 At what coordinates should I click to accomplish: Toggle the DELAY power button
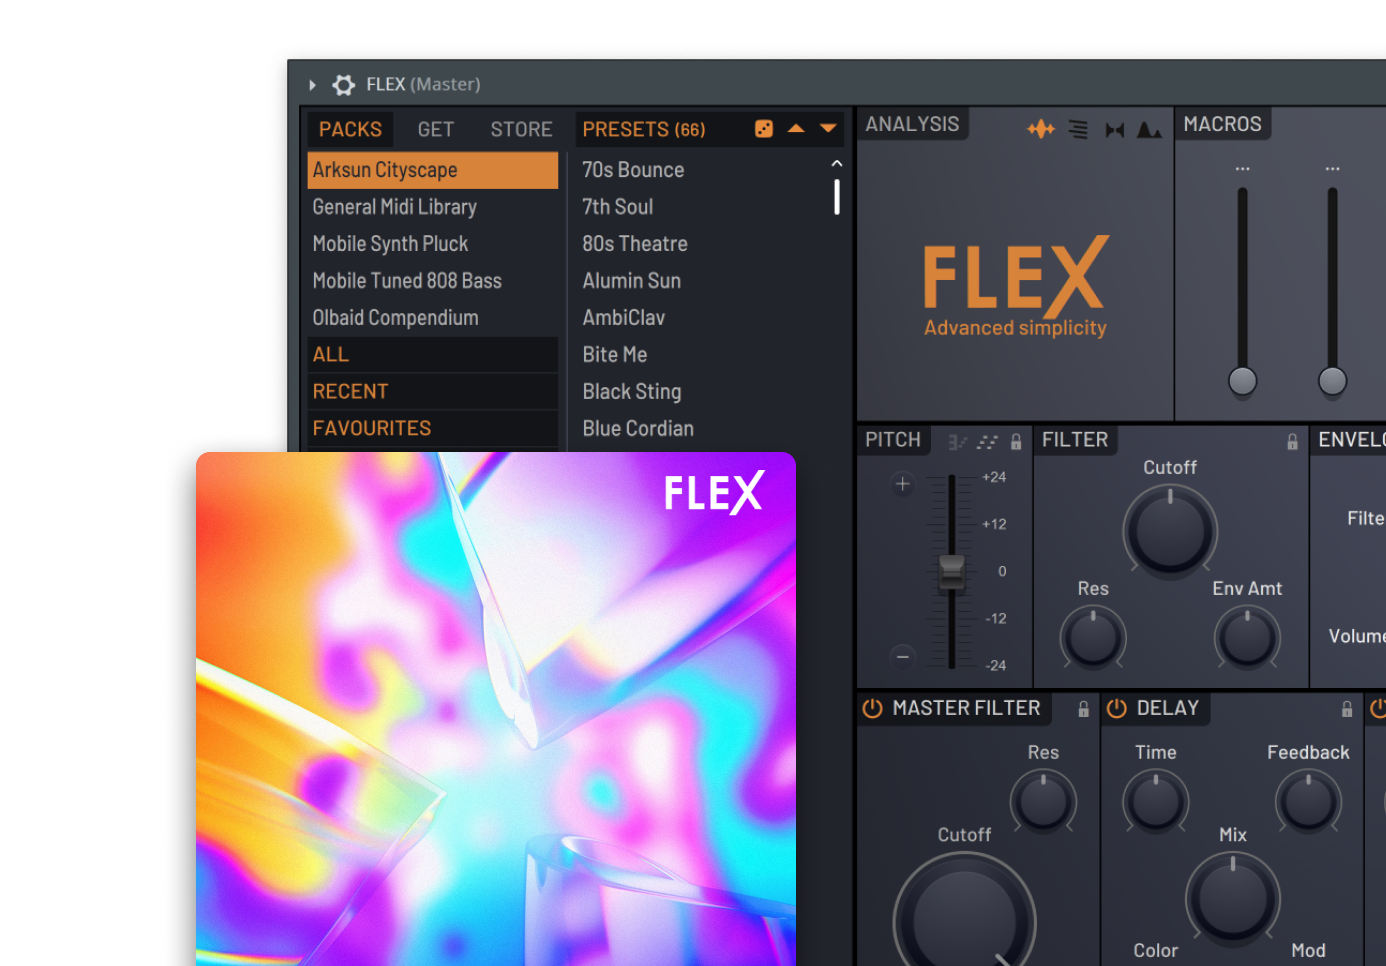coord(1117,708)
